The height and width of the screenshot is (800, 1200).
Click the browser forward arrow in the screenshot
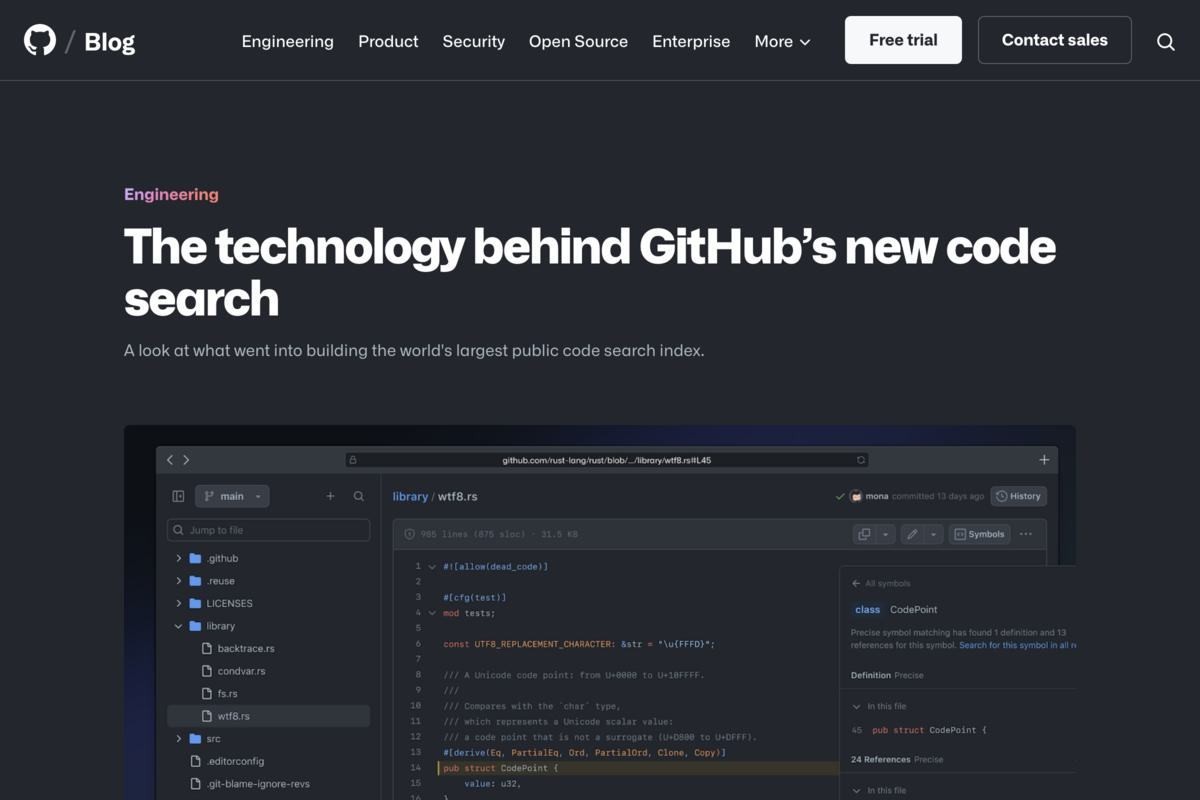186,460
